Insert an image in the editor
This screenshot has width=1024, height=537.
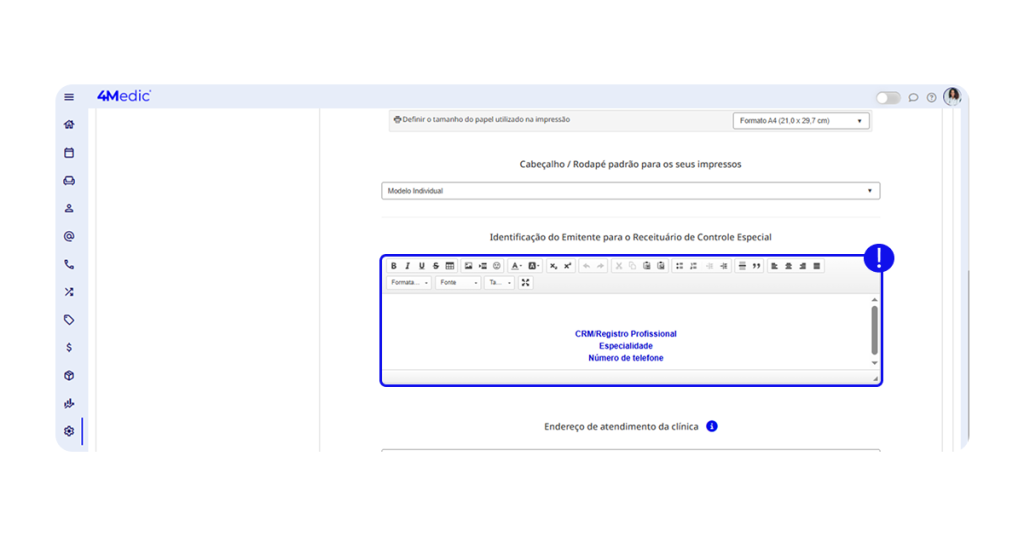468,266
